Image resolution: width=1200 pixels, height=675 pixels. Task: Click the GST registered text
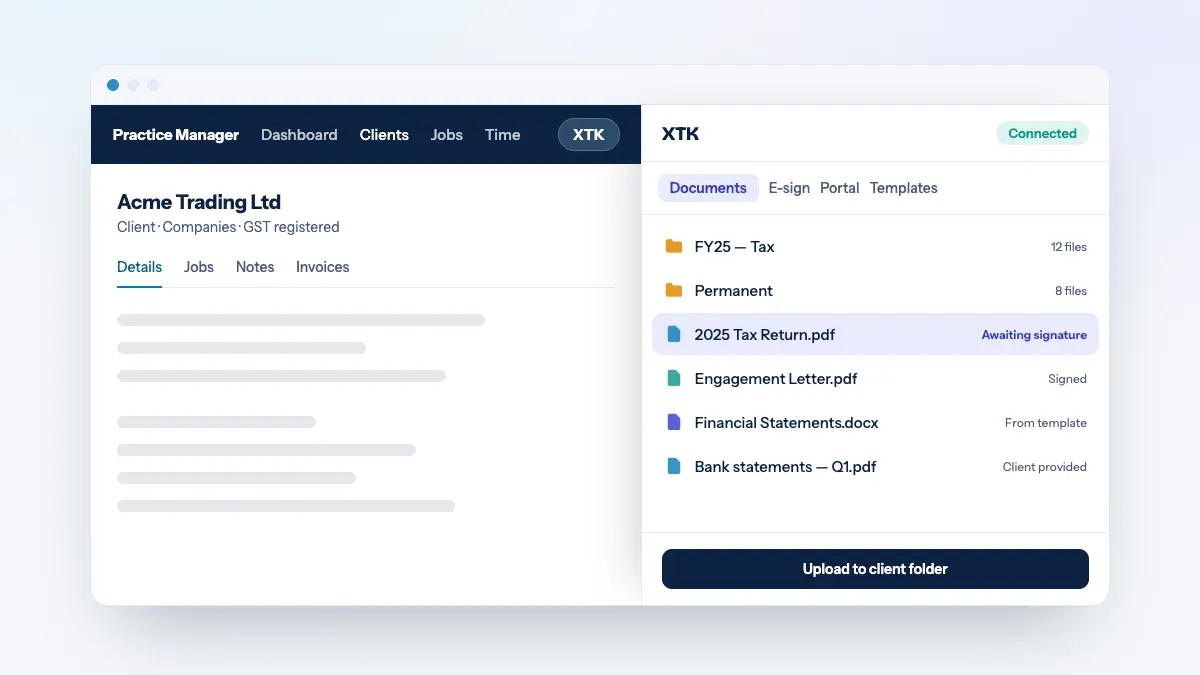(x=291, y=227)
